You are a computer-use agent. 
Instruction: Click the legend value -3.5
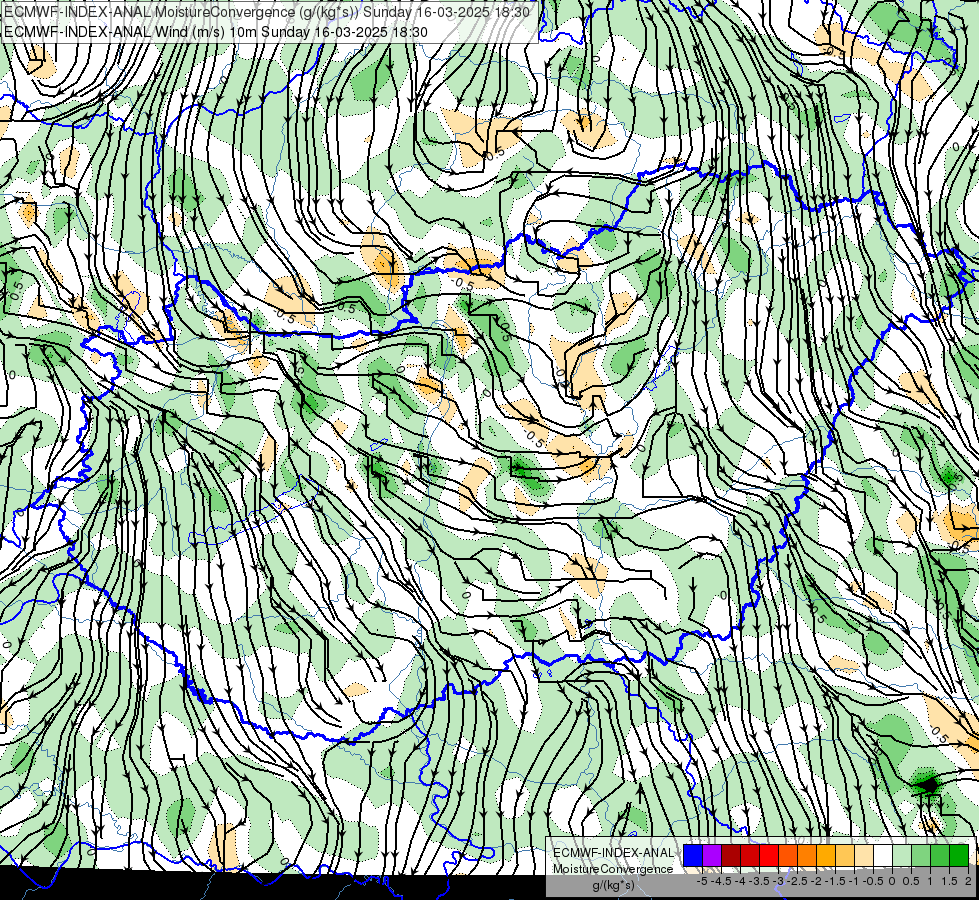click(x=759, y=881)
